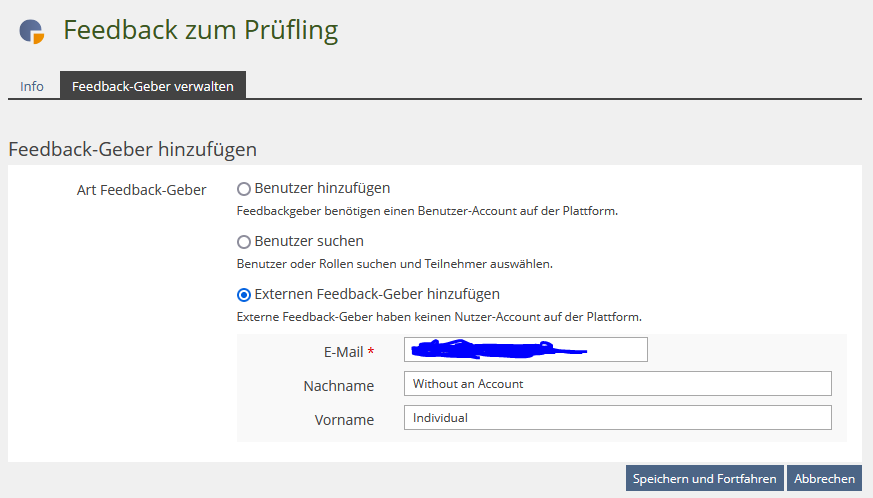
Task: Switch to the "Feedback-Geber verwalten" tab
Action: coord(153,86)
